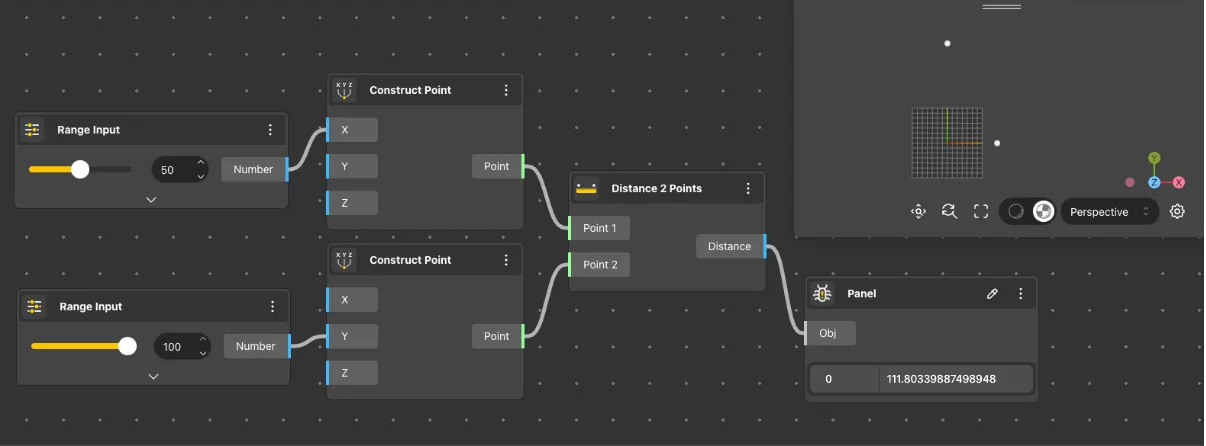Switch viewport to shaded display mode
Screen dimensions: 1206x446
[x=1015, y=211]
